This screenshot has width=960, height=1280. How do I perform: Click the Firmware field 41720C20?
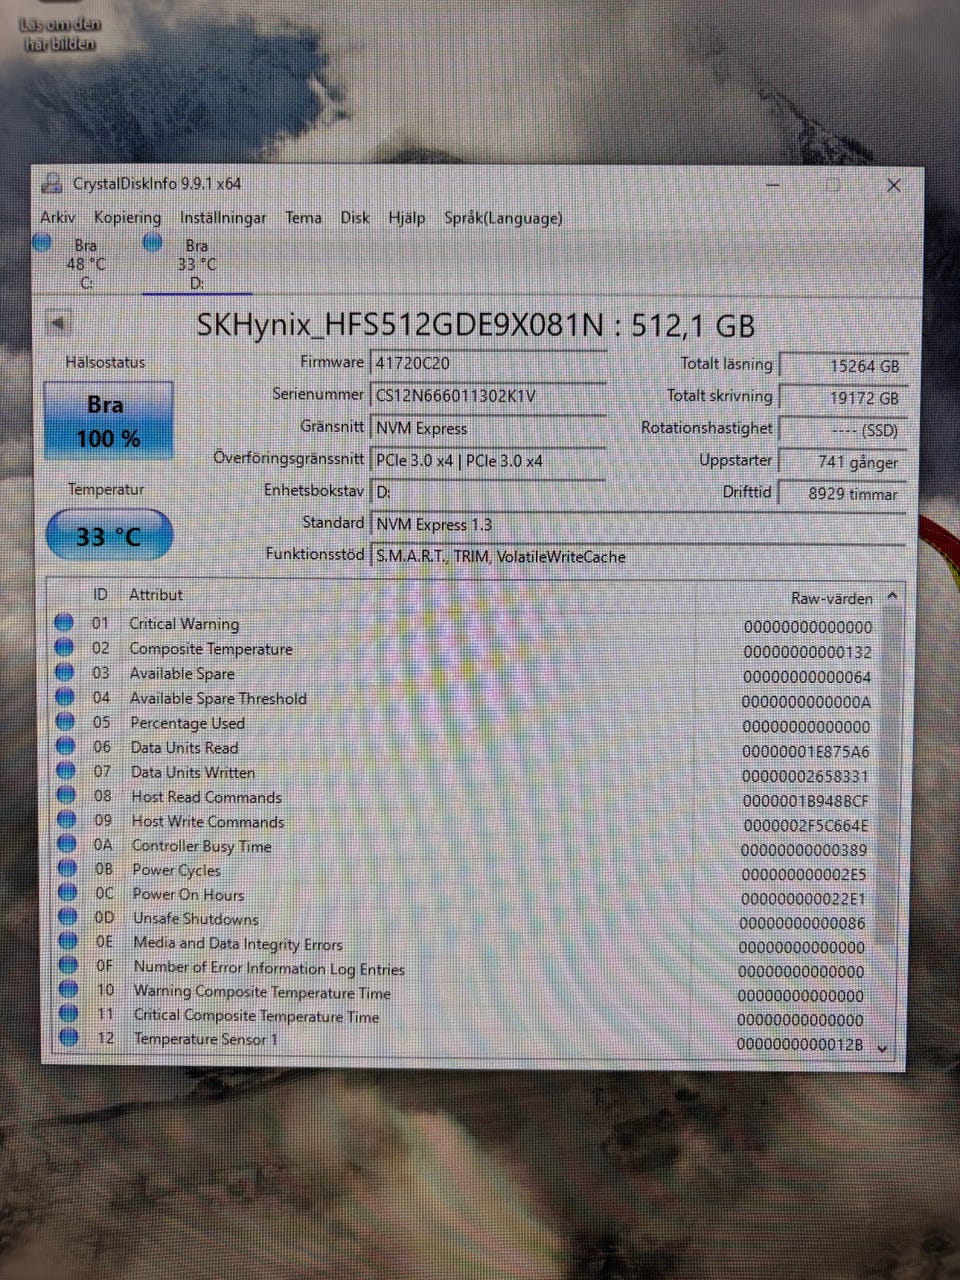click(x=488, y=364)
